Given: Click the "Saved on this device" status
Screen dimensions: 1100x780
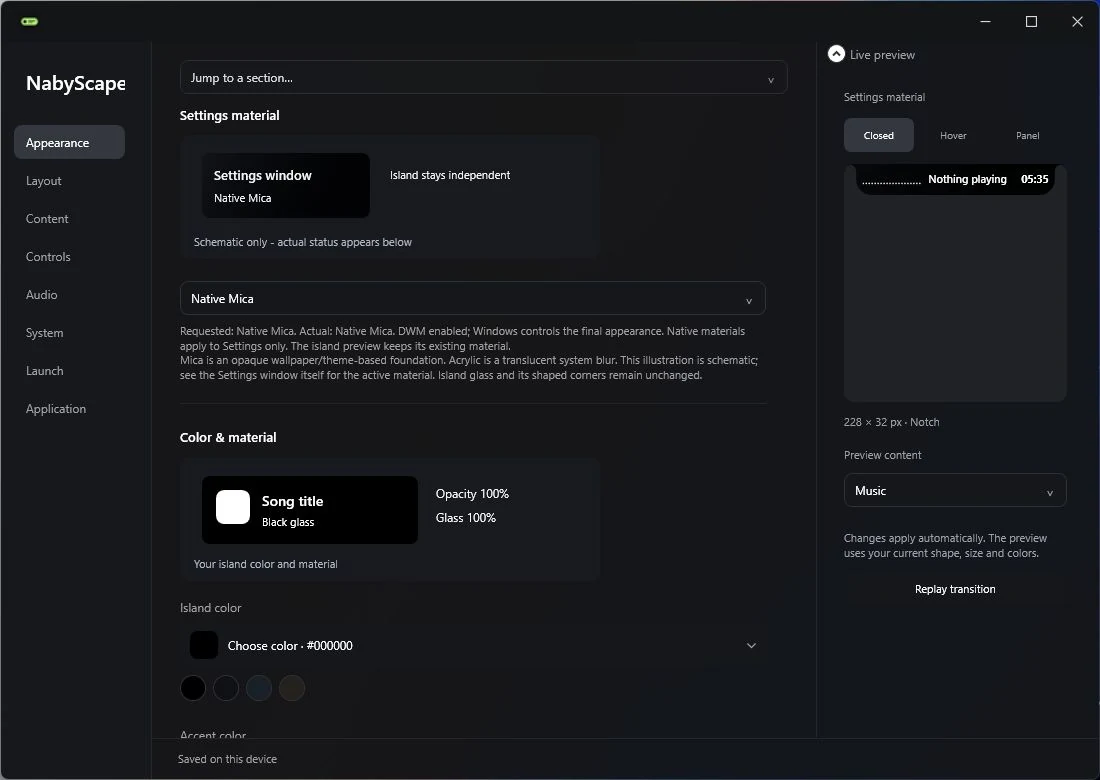Looking at the screenshot, I should tap(227, 759).
